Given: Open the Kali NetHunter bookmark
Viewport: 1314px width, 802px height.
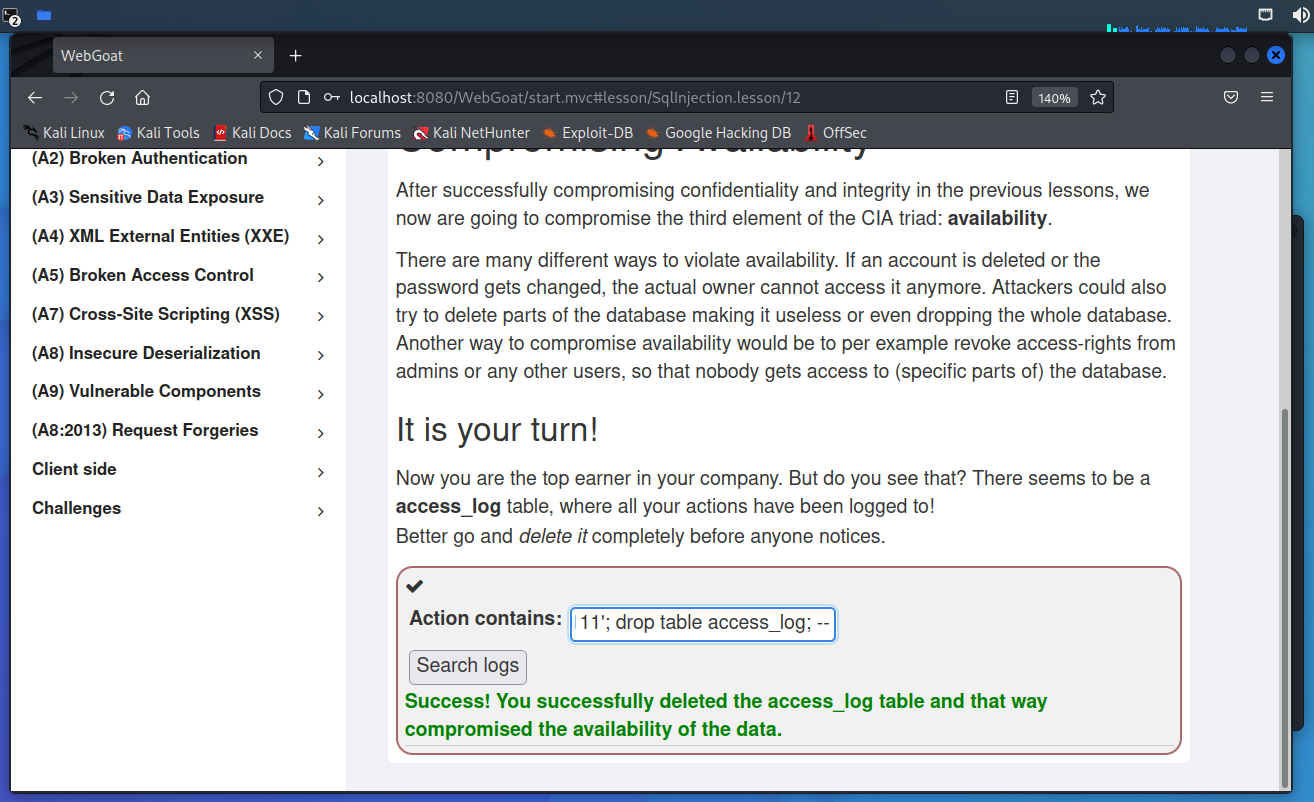Looking at the screenshot, I should [472, 133].
